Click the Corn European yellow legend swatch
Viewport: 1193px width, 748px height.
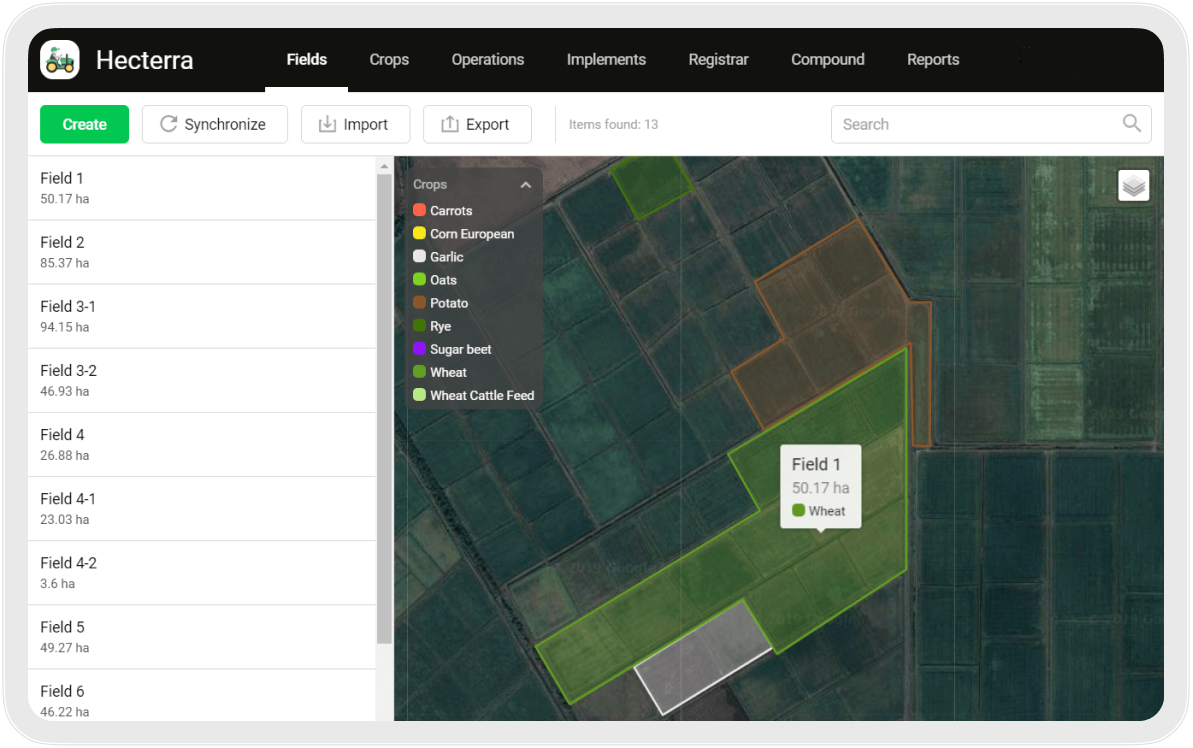[420, 234]
